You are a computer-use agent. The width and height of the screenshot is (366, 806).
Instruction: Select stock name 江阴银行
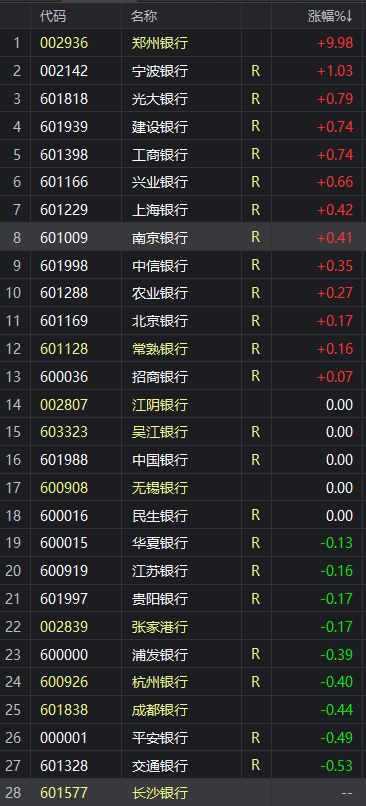pyautogui.click(x=160, y=405)
